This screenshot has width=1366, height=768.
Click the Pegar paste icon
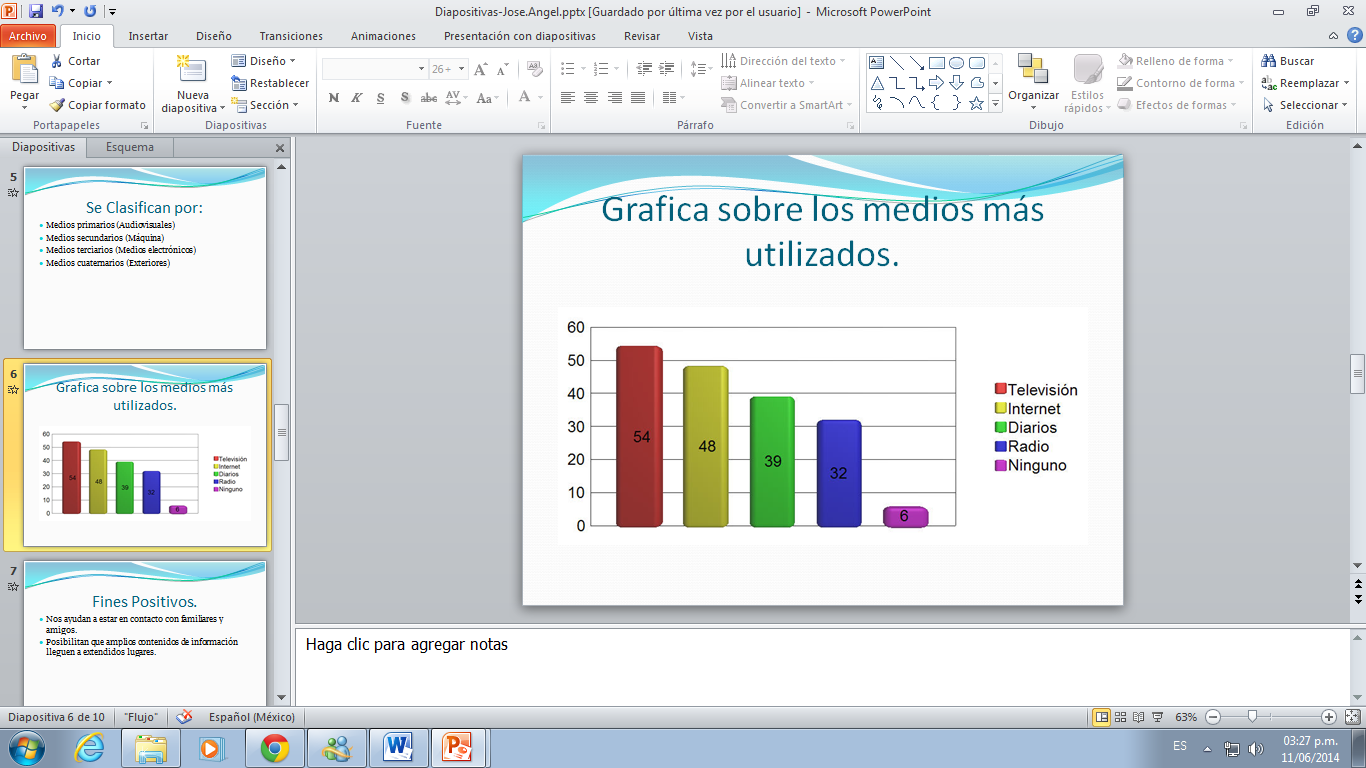(24, 69)
